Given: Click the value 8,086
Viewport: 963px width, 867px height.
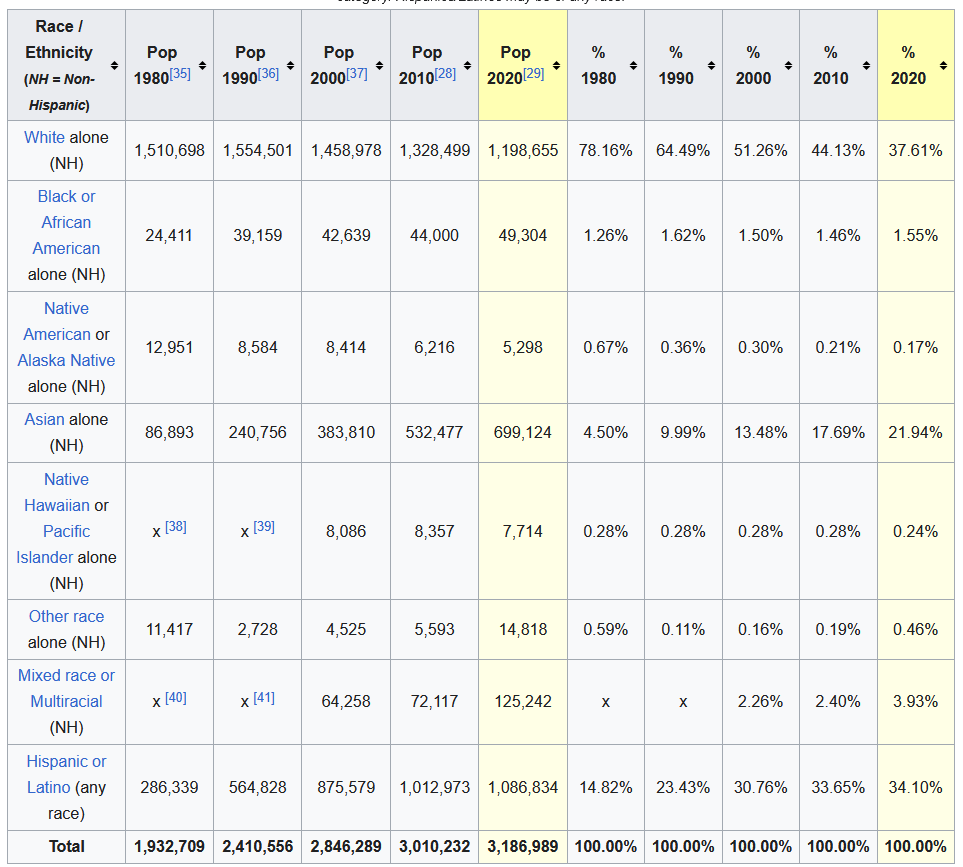Looking at the screenshot, I should point(346,532).
